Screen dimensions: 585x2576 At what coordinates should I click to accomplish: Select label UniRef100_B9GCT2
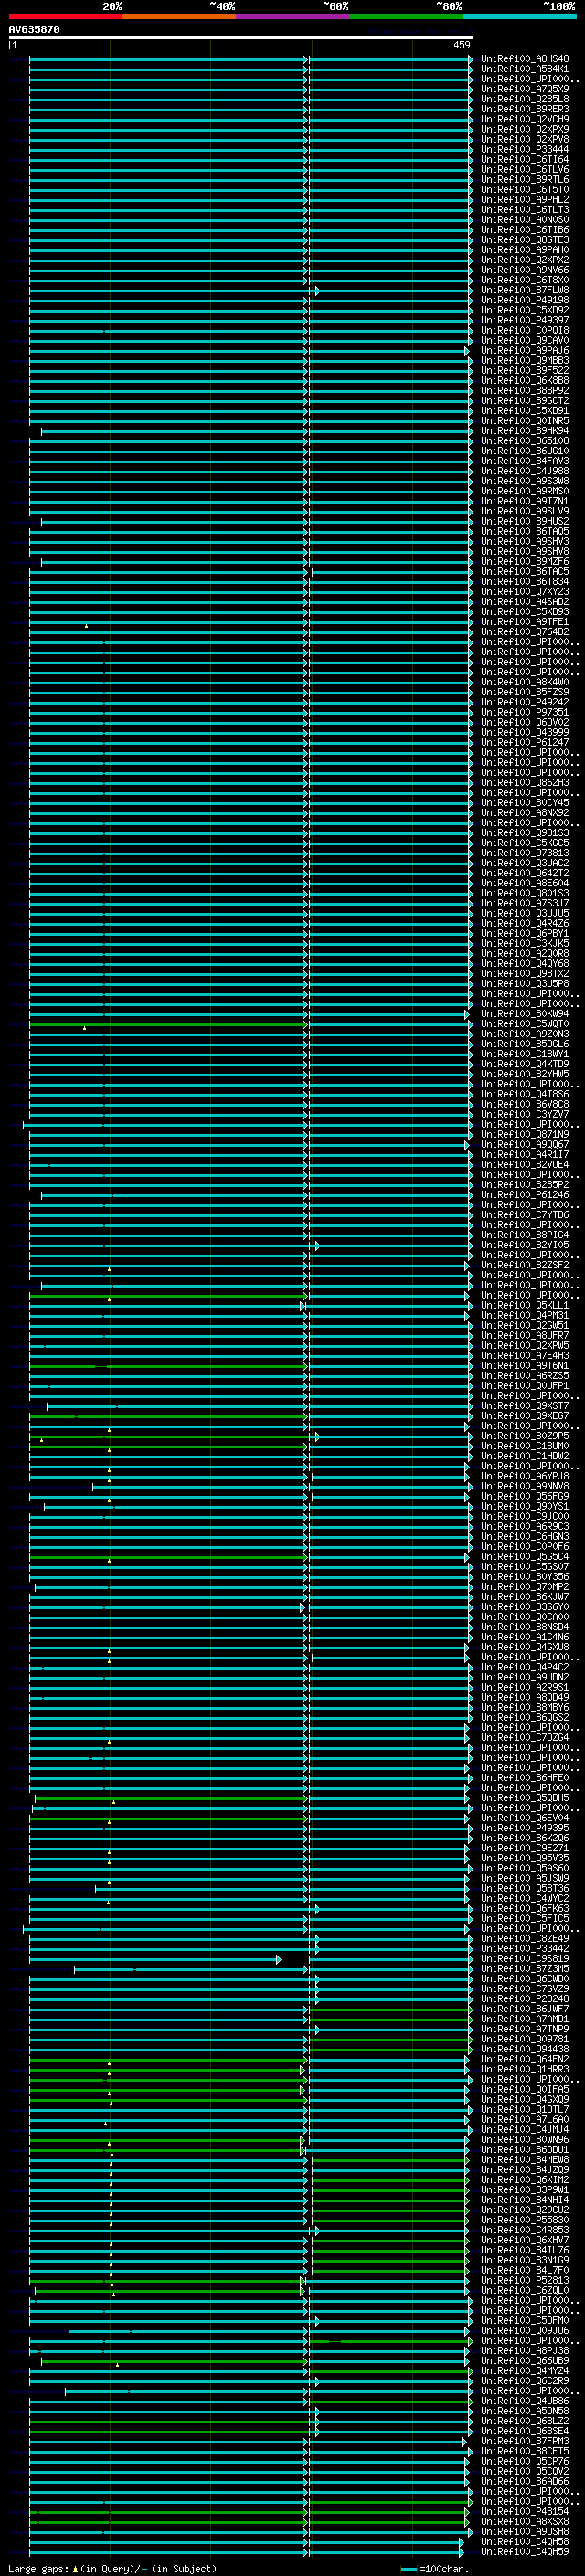click(x=525, y=400)
